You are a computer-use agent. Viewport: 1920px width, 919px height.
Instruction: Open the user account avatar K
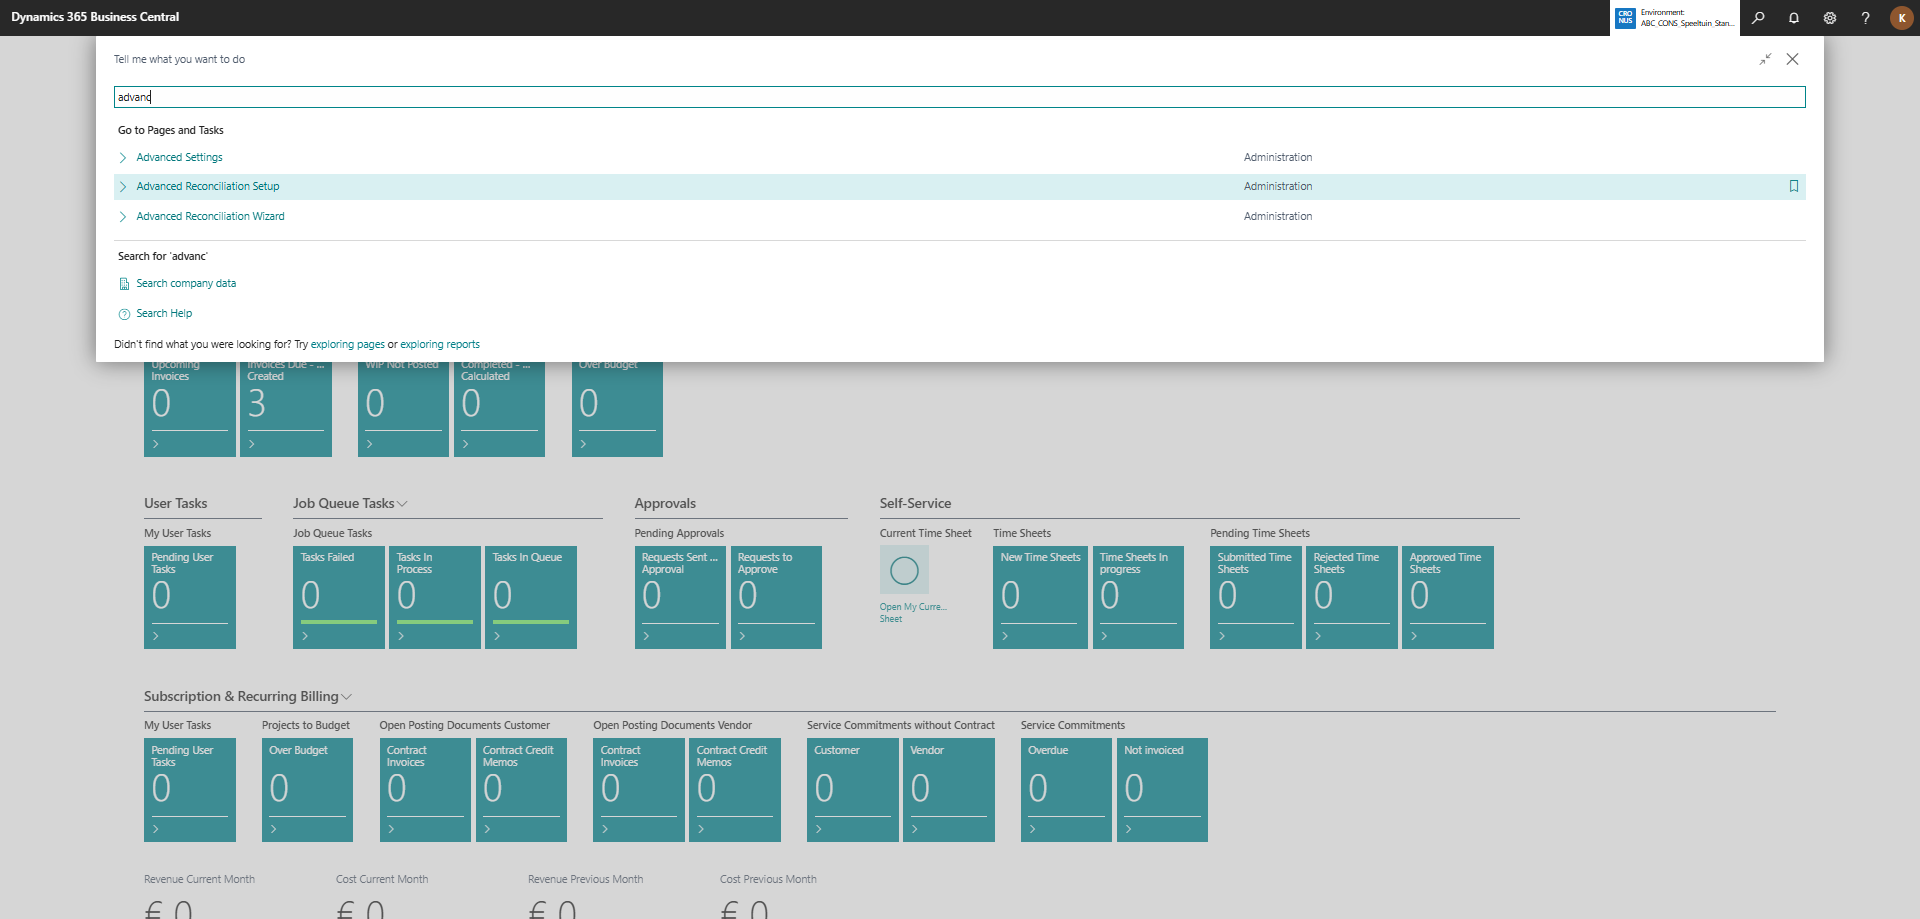(x=1901, y=18)
